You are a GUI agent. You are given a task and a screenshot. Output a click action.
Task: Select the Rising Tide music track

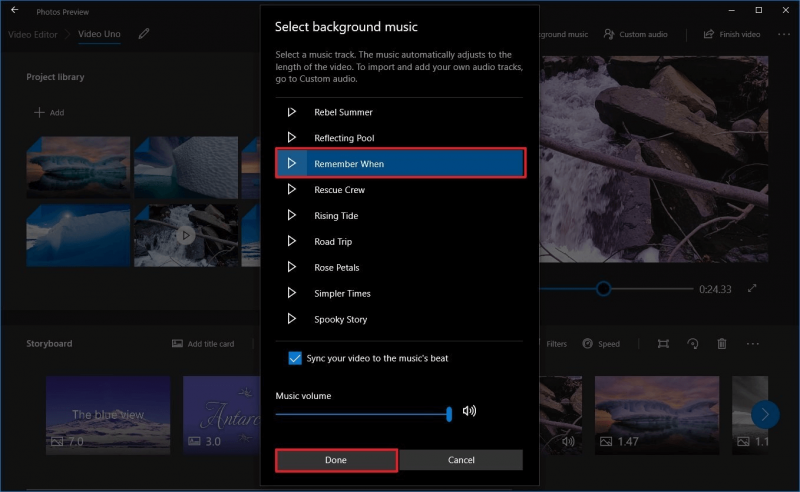click(336, 216)
